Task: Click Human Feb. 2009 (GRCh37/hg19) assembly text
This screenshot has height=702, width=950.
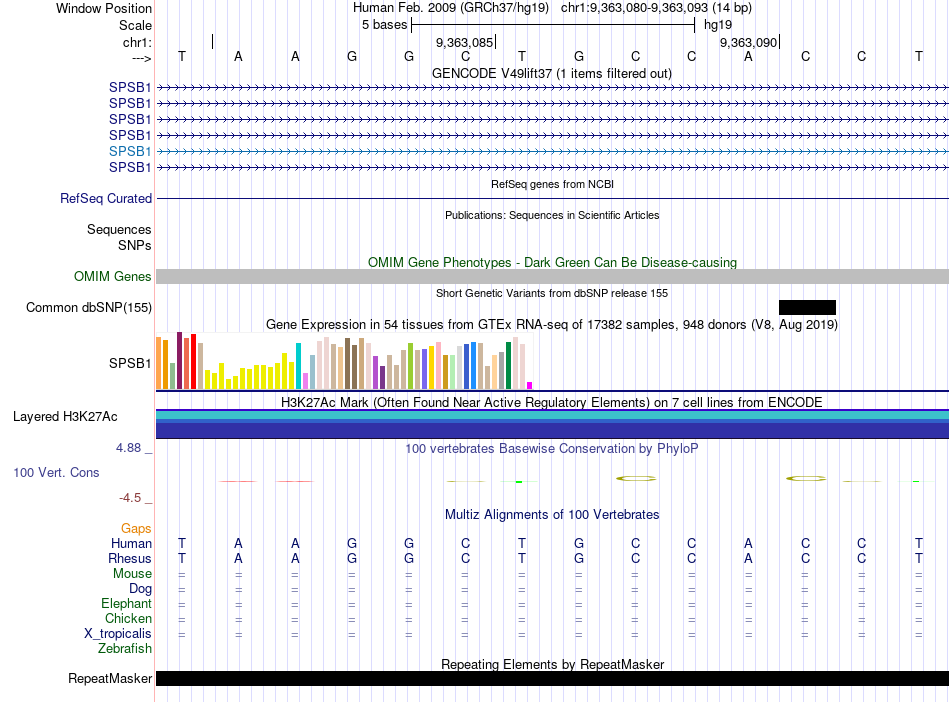Action: [x=451, y=8]
